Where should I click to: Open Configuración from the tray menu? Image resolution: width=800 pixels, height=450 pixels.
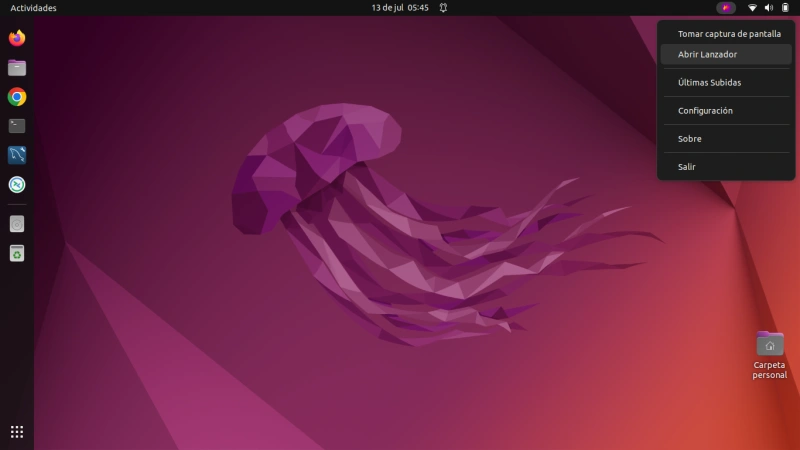[x=726, y=111]
